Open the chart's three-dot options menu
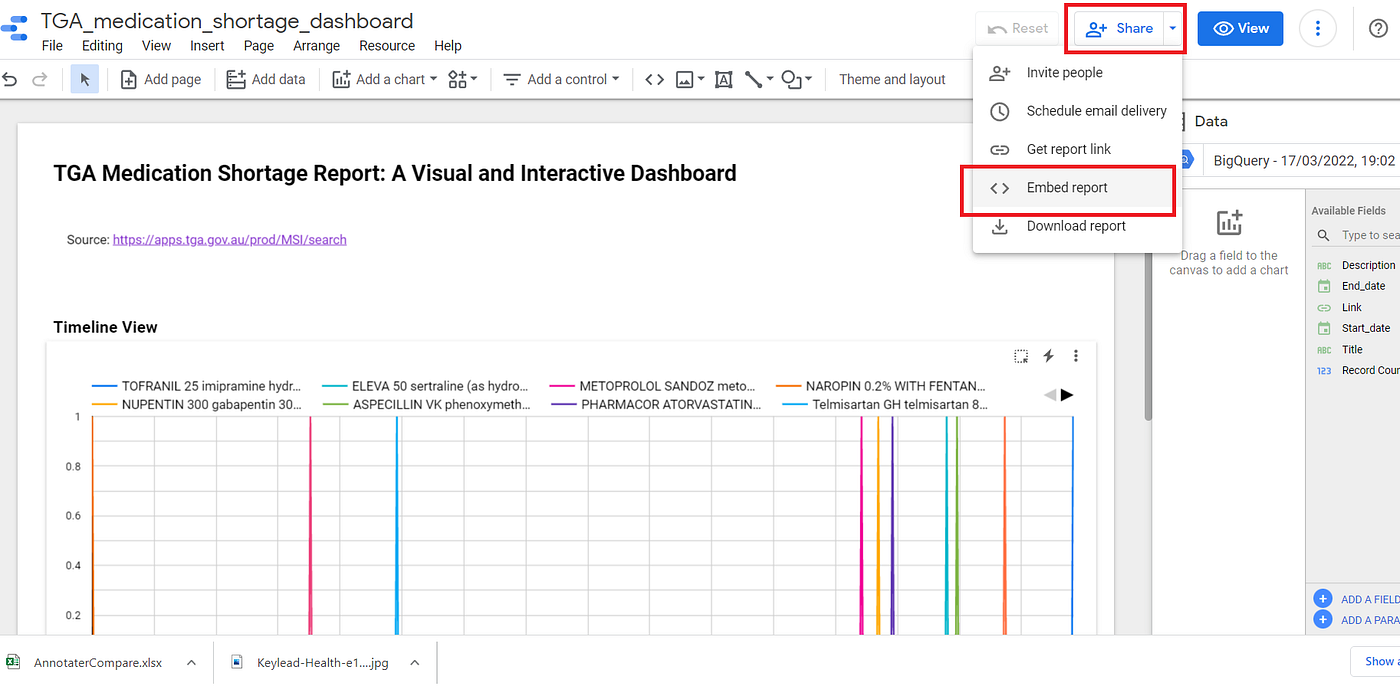 (1075, 356)
